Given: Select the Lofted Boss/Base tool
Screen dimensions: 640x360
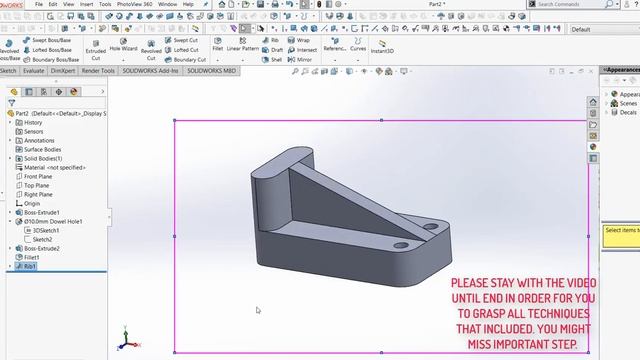Looking at the screenshot, I should coord(47,50).
